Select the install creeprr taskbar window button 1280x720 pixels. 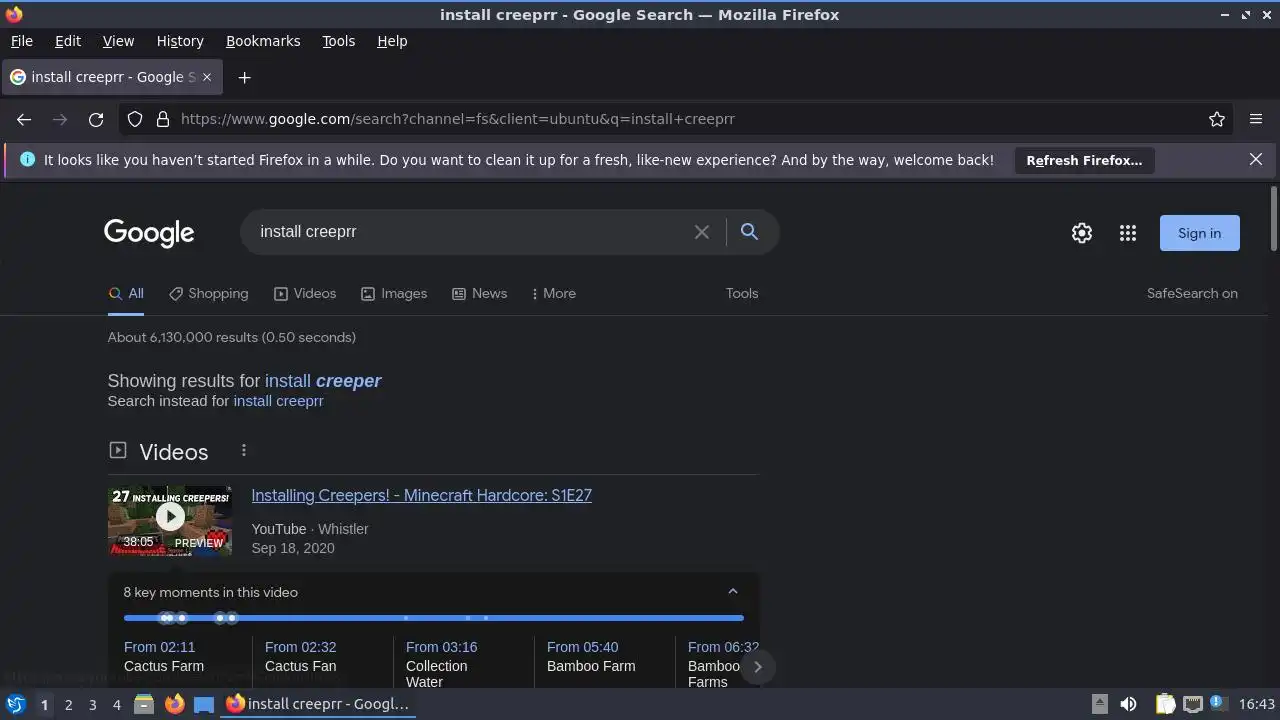(x=318, y=704)
